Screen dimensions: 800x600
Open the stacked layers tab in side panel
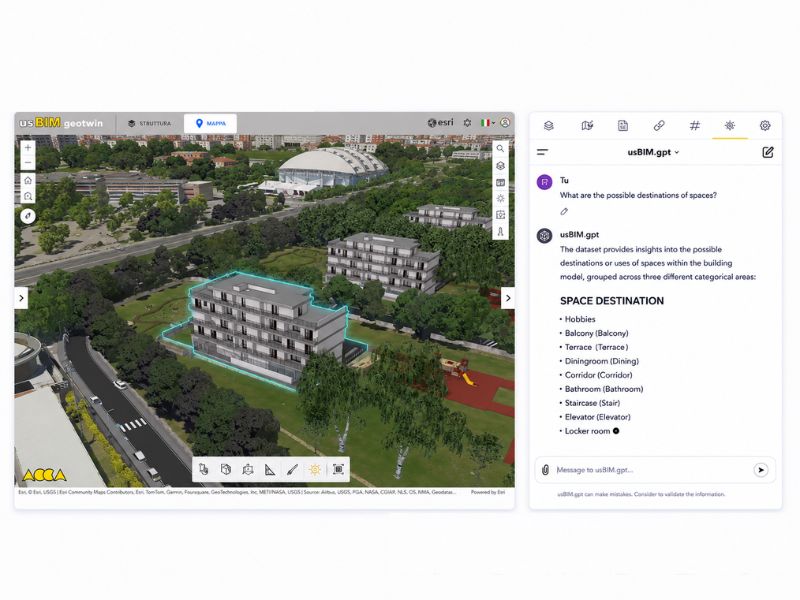coord(548,126)
